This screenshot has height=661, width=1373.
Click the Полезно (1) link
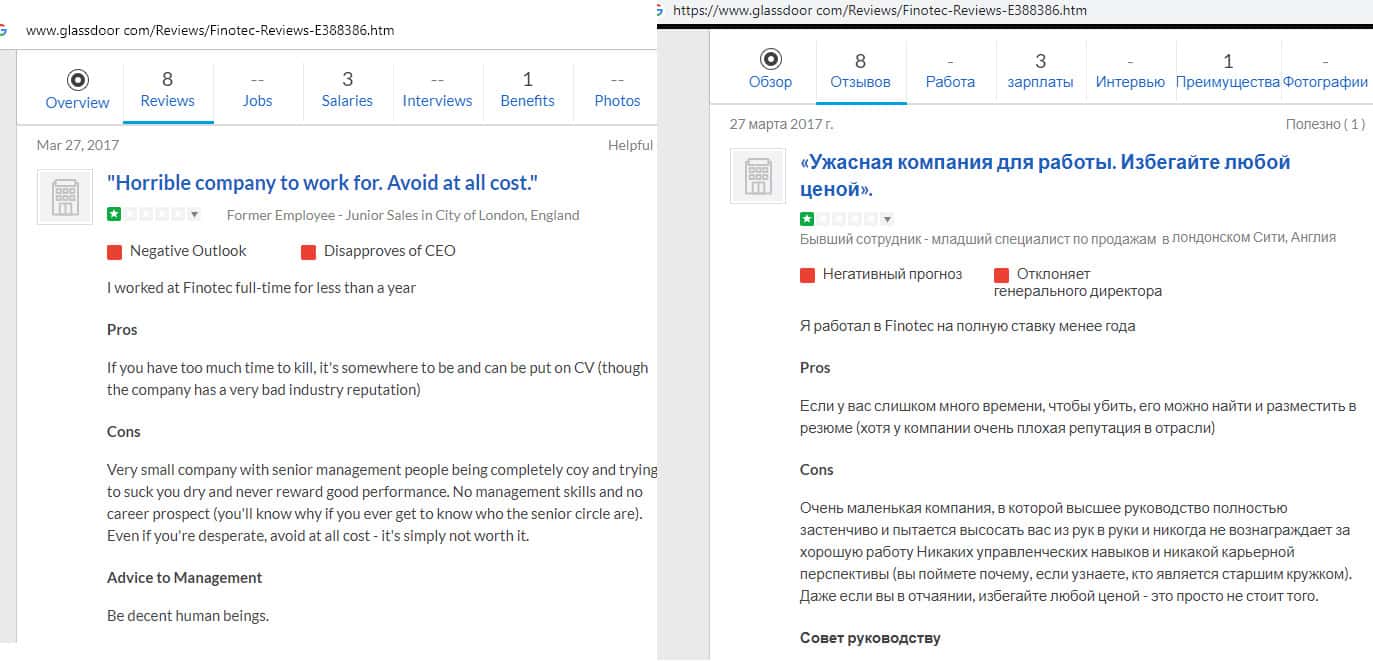click(1325, 124)
